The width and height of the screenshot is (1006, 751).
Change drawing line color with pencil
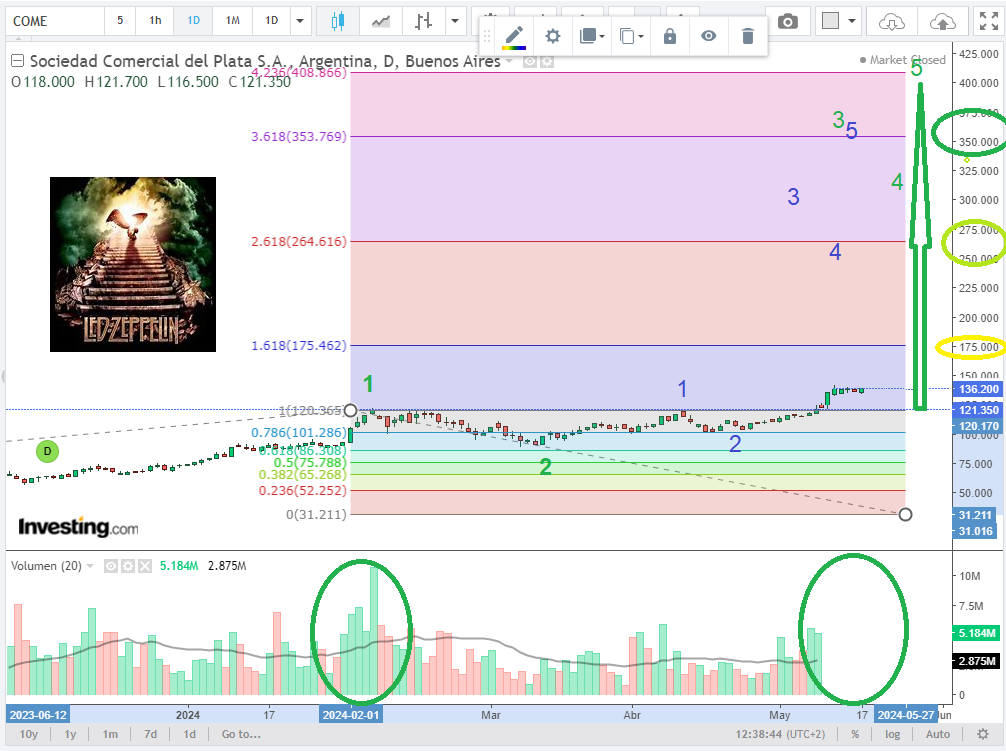[515, 37]
